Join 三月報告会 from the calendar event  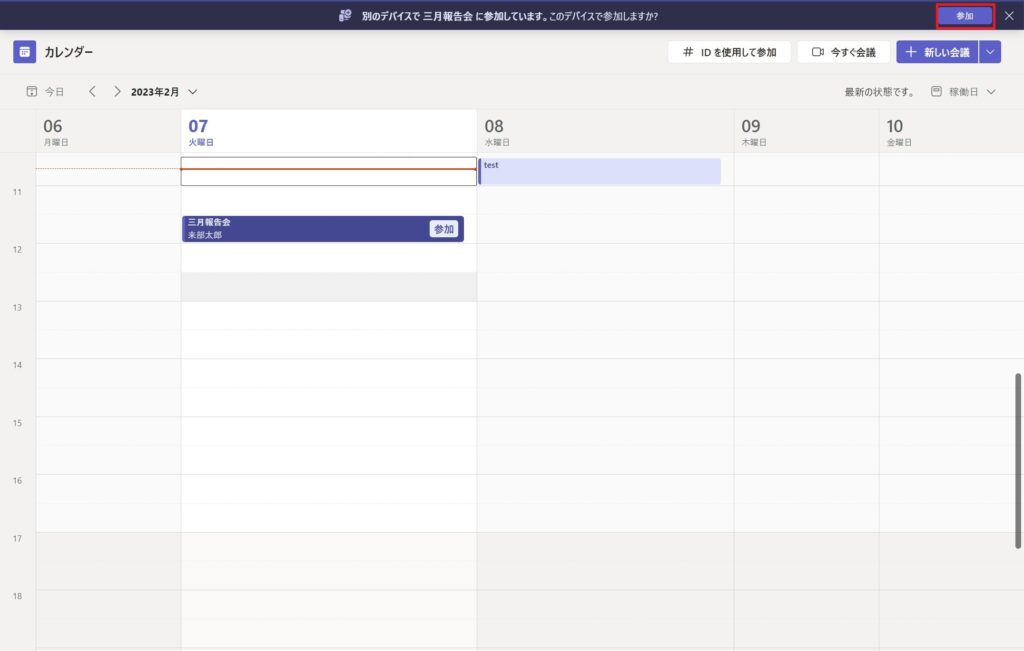point(444,229)
